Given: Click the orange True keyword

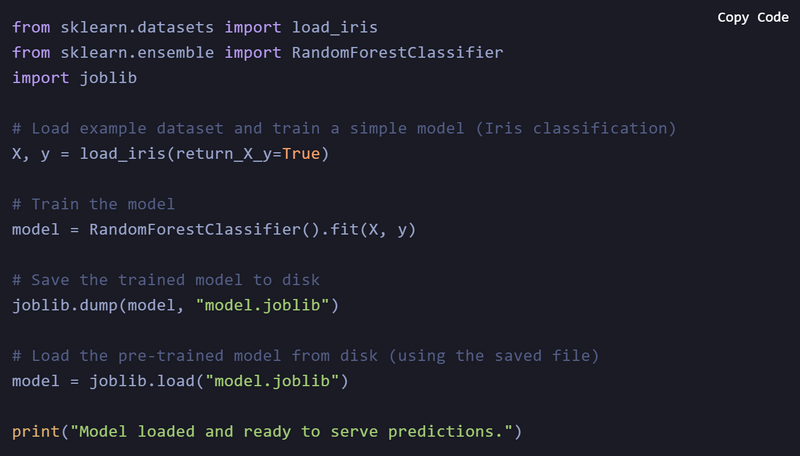Looking at the screenshot, I should [x=308, y=154].
